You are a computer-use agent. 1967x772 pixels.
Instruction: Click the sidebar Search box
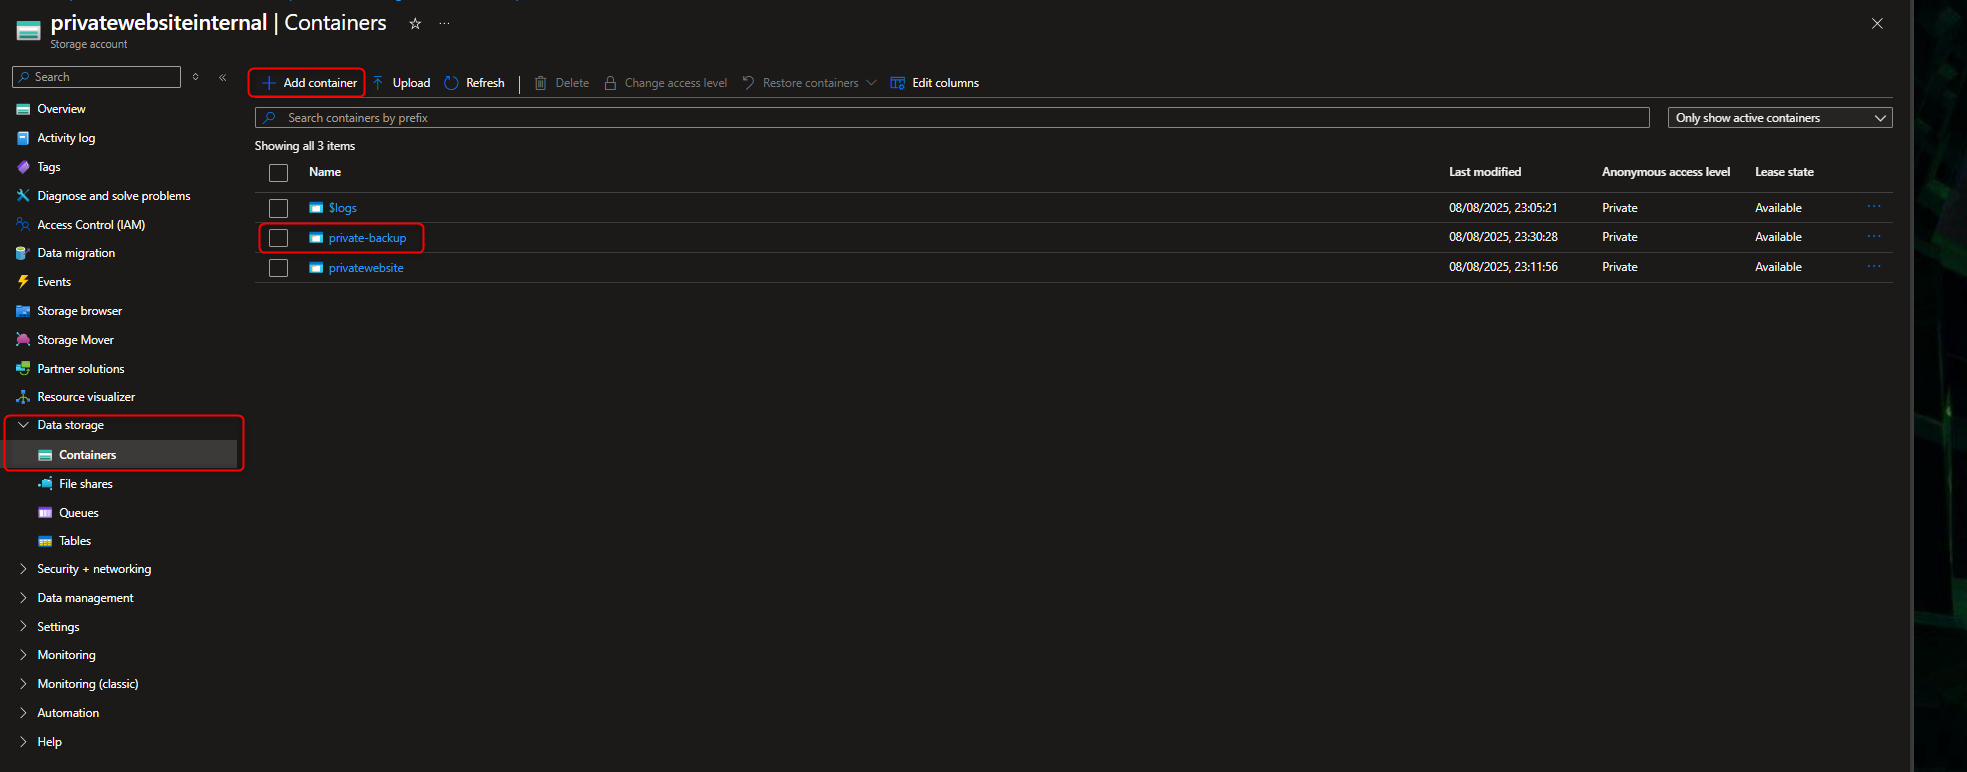97,77
